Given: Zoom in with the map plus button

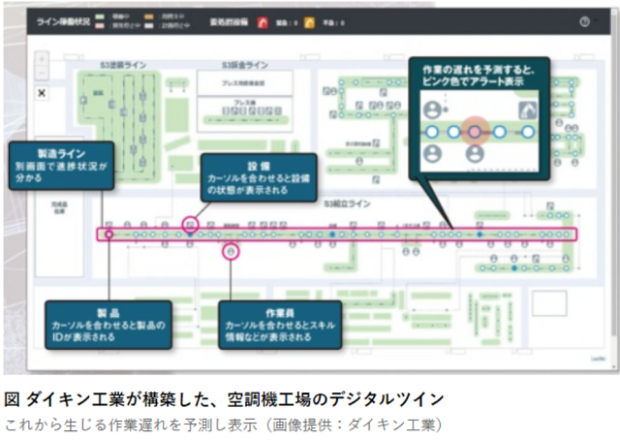Looking at the screenshot, I should [42, 60].
